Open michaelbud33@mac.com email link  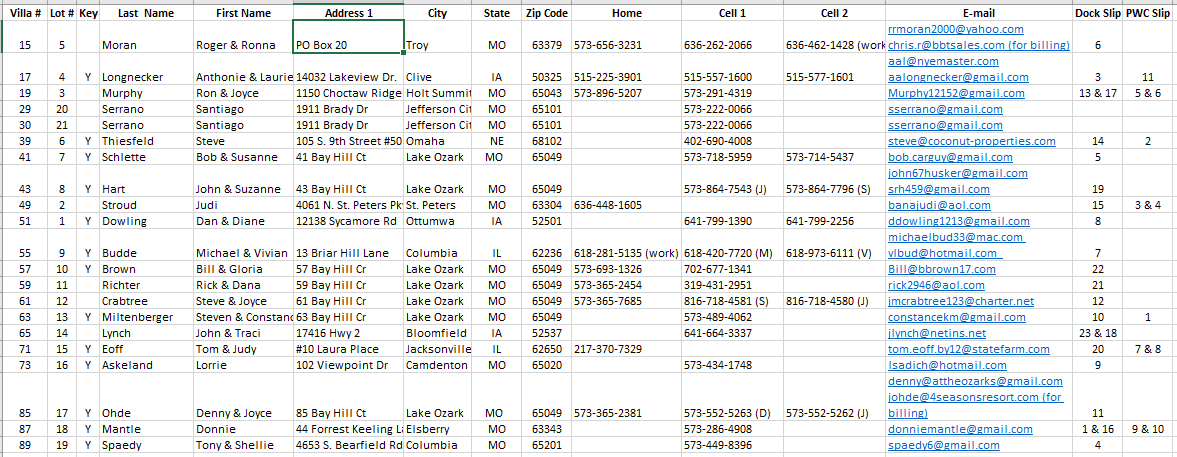pos(955,237)
